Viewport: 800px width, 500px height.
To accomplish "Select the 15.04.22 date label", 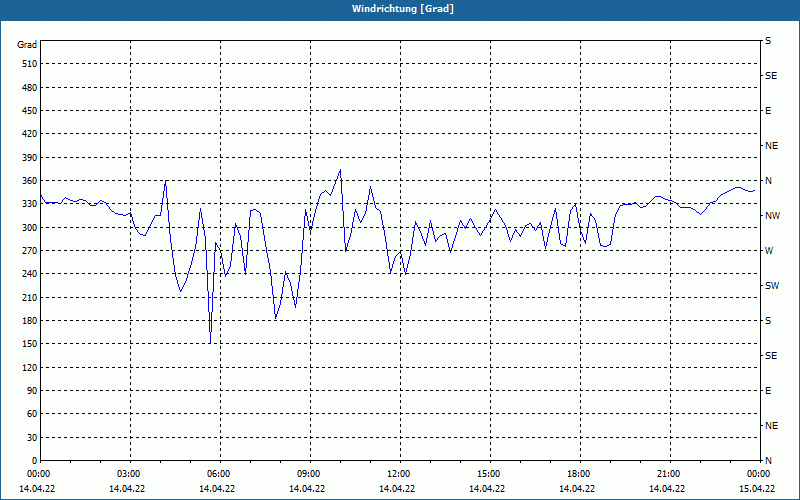I will (757, 489).
